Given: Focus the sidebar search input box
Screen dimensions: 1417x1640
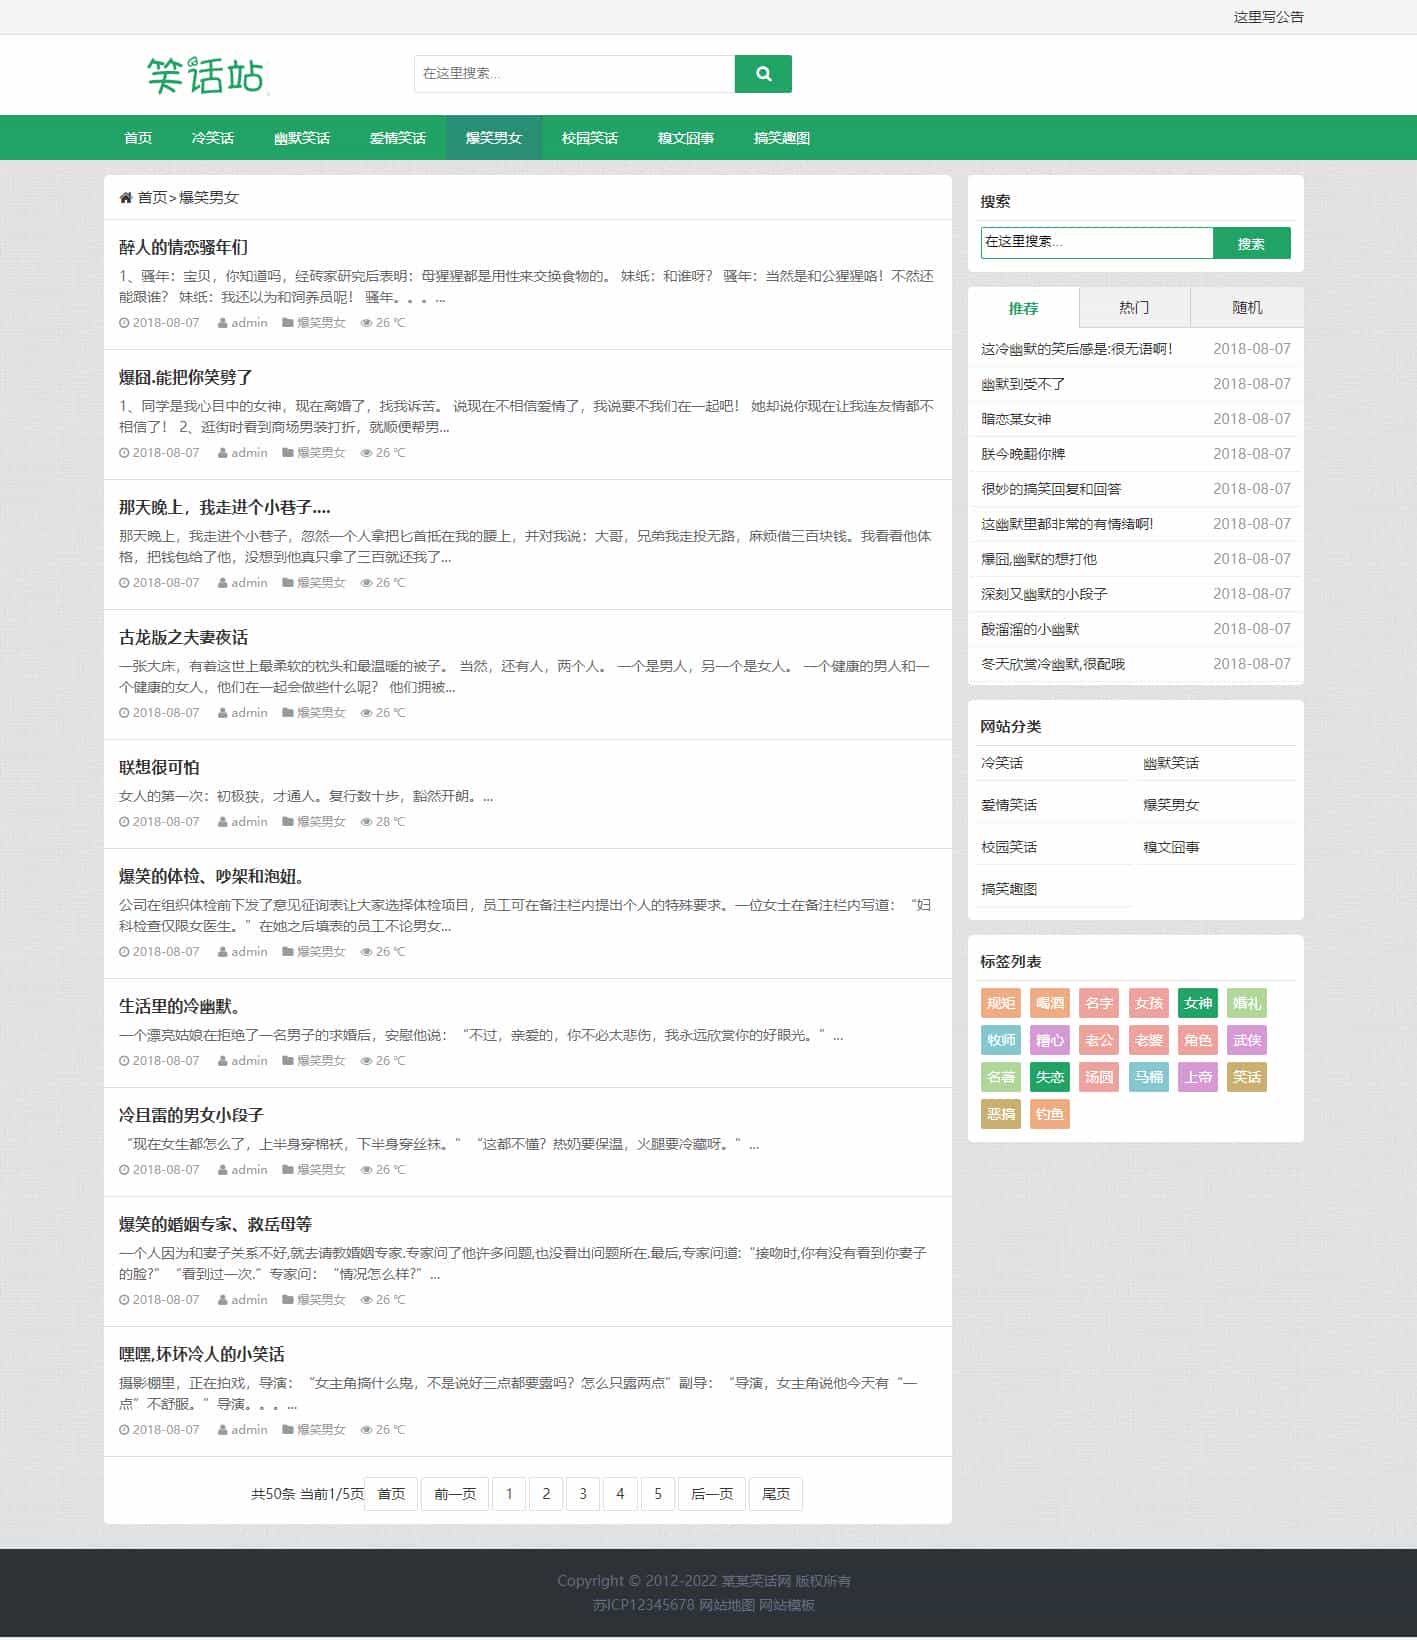Looking at the screenshot, I should coord(1097,243).
